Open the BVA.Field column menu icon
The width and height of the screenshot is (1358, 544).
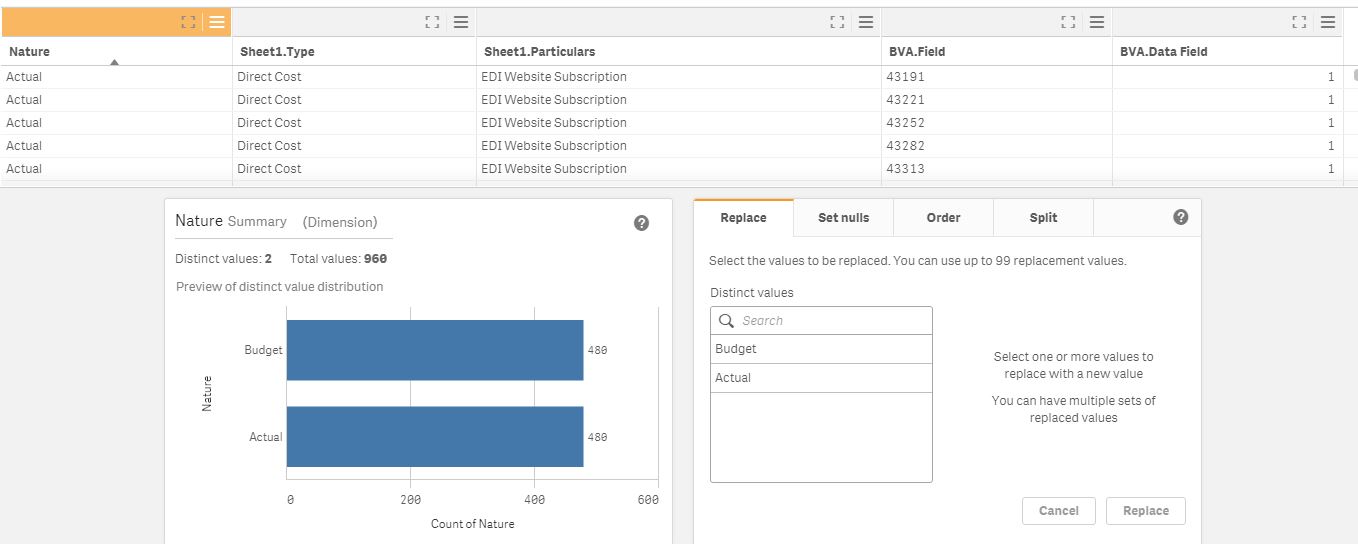coord(1097,22)
